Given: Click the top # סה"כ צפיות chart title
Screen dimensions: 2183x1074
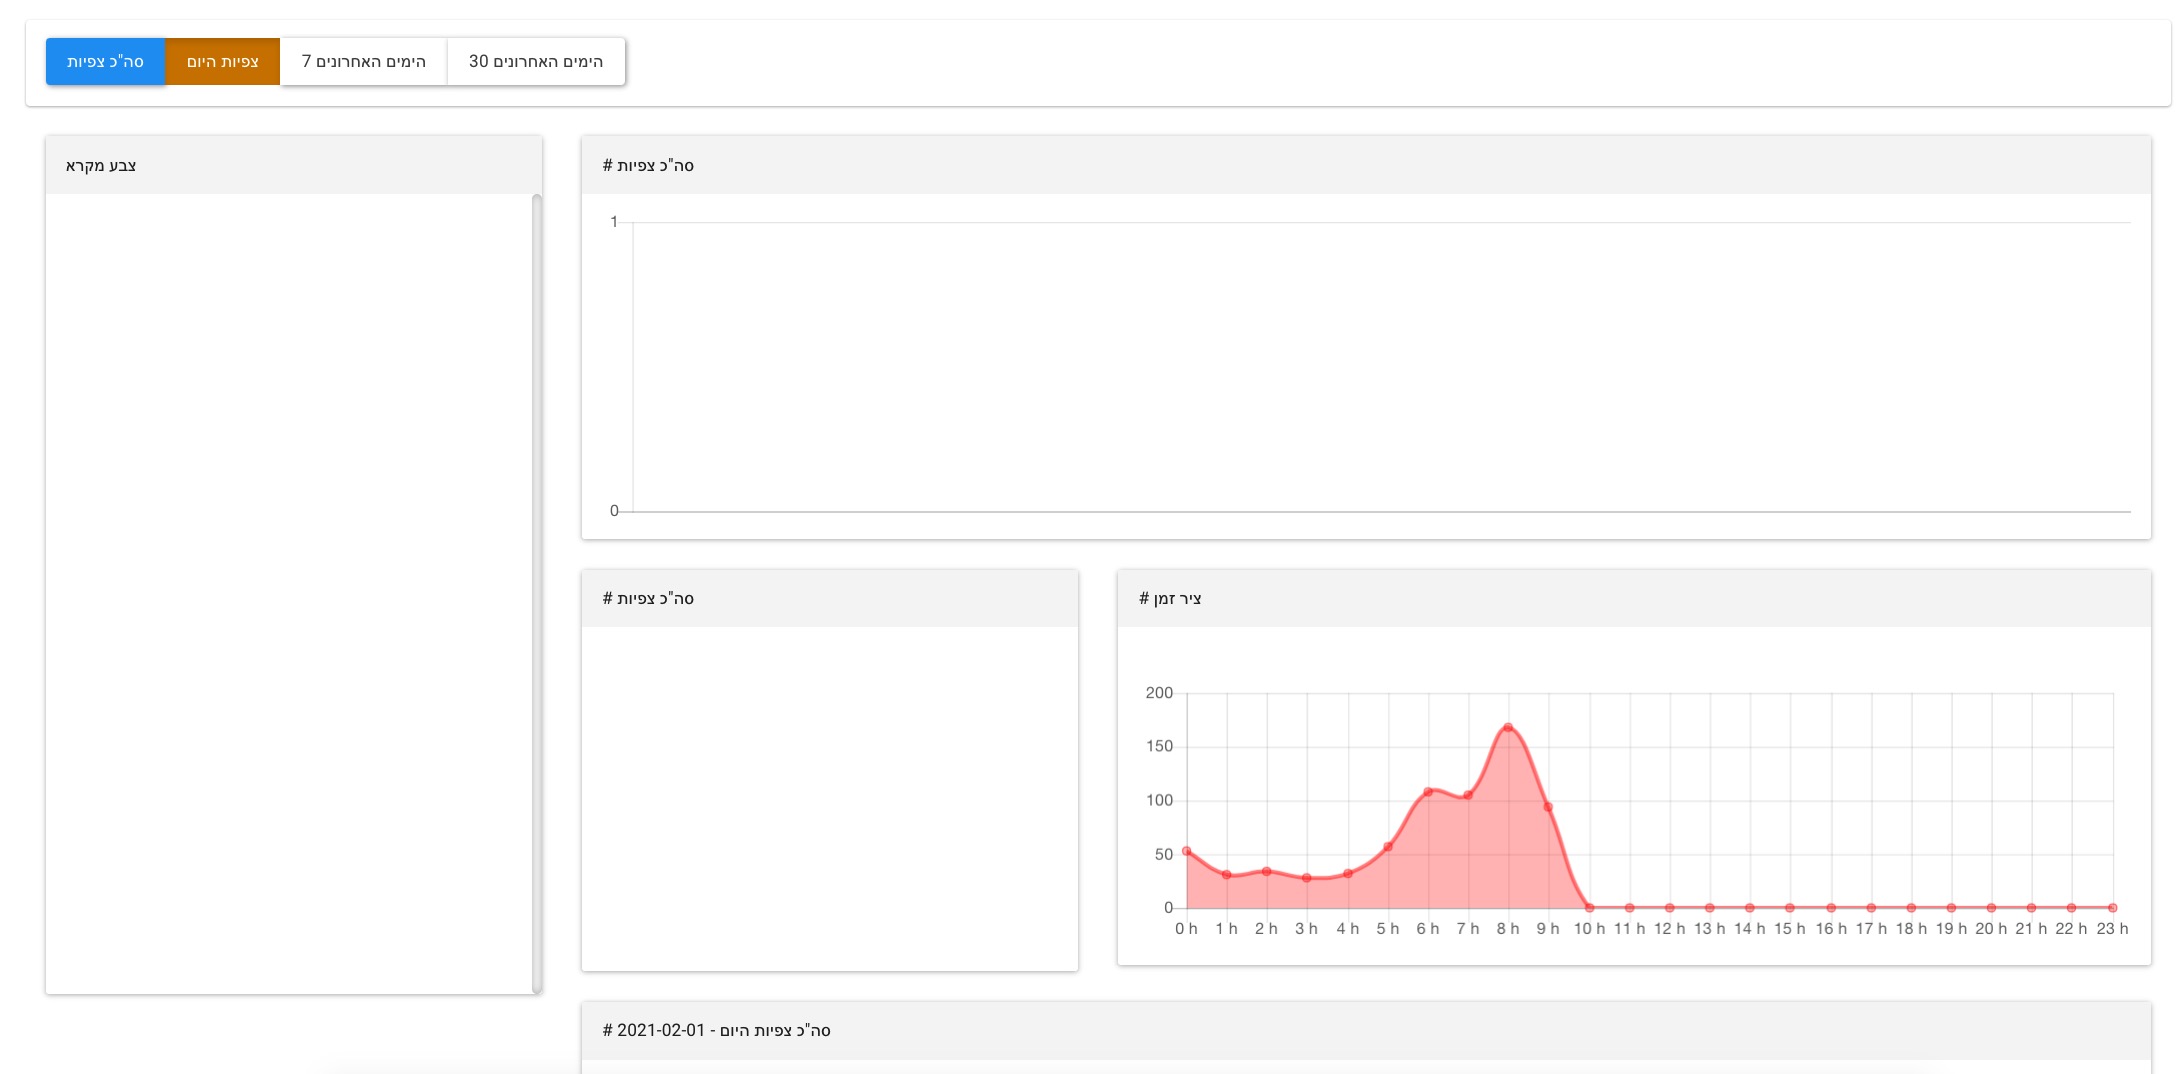Looking at the screenshot, I should 648,165.
